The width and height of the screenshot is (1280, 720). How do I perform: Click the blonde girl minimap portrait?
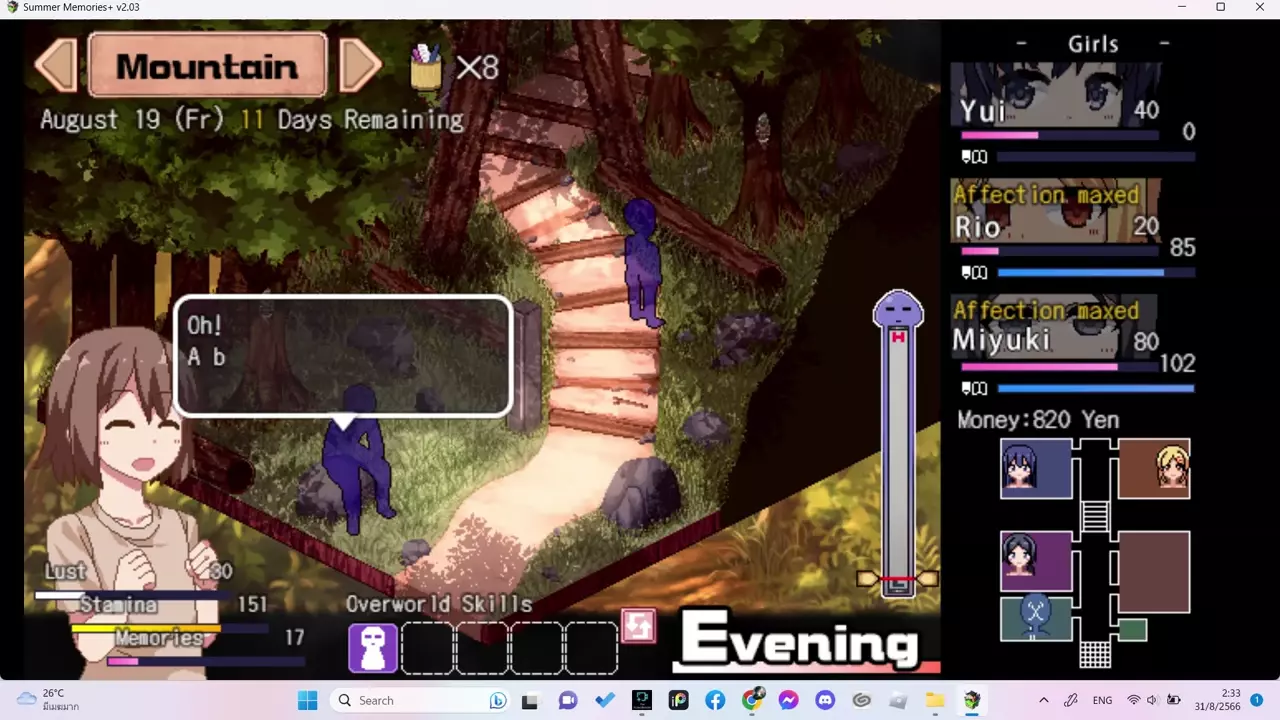1154,468
